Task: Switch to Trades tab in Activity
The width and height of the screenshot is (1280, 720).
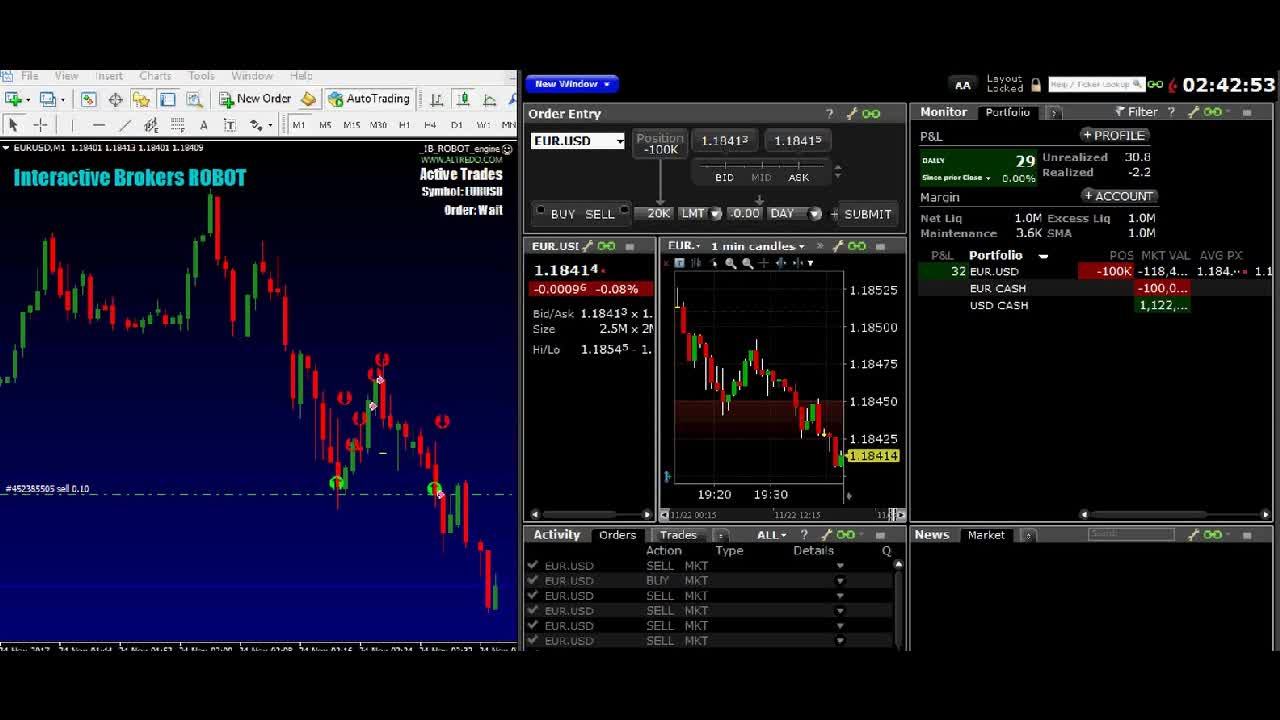Action: pyautogui.click(x=678, y=535)
